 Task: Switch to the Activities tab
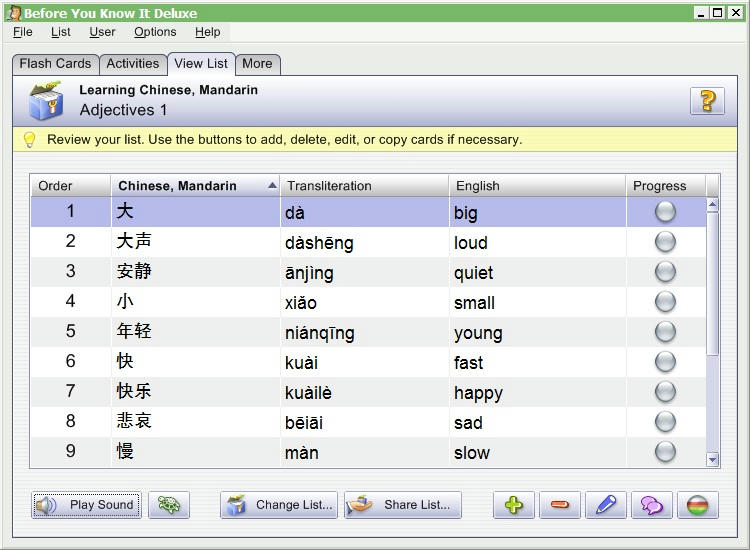tap(132, 64)
